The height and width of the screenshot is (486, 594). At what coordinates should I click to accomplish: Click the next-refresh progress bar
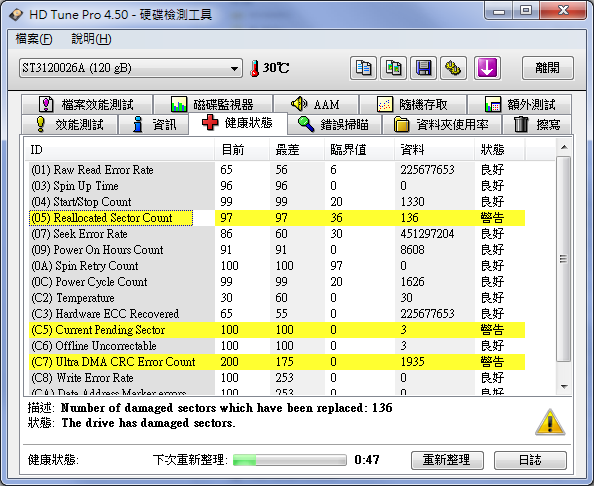click(290, 460)
